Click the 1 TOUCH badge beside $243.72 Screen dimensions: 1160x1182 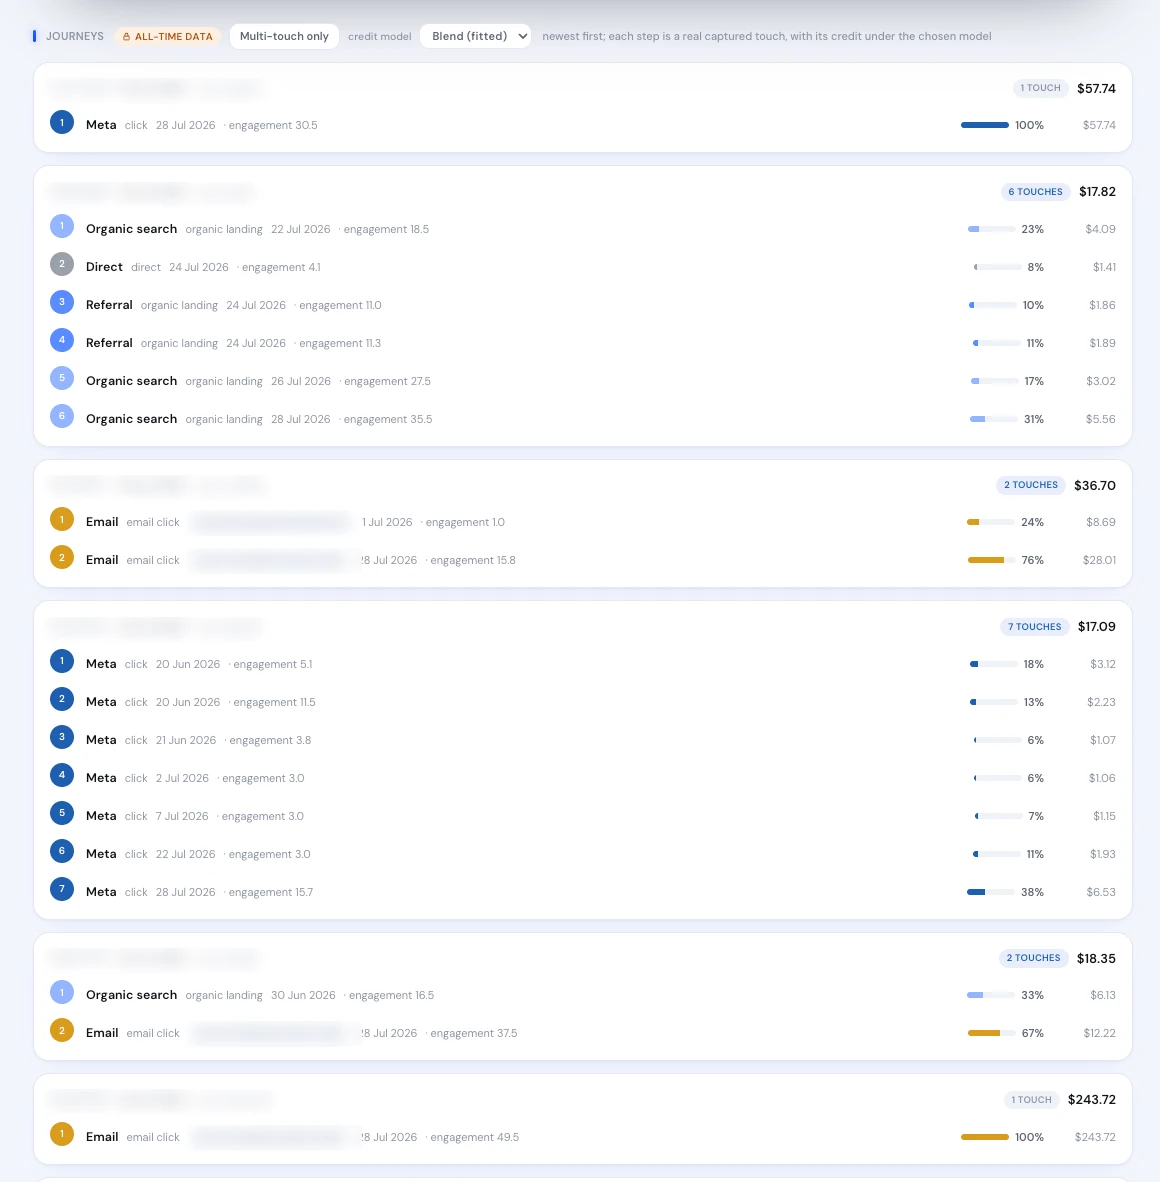click(1031, 1100)
